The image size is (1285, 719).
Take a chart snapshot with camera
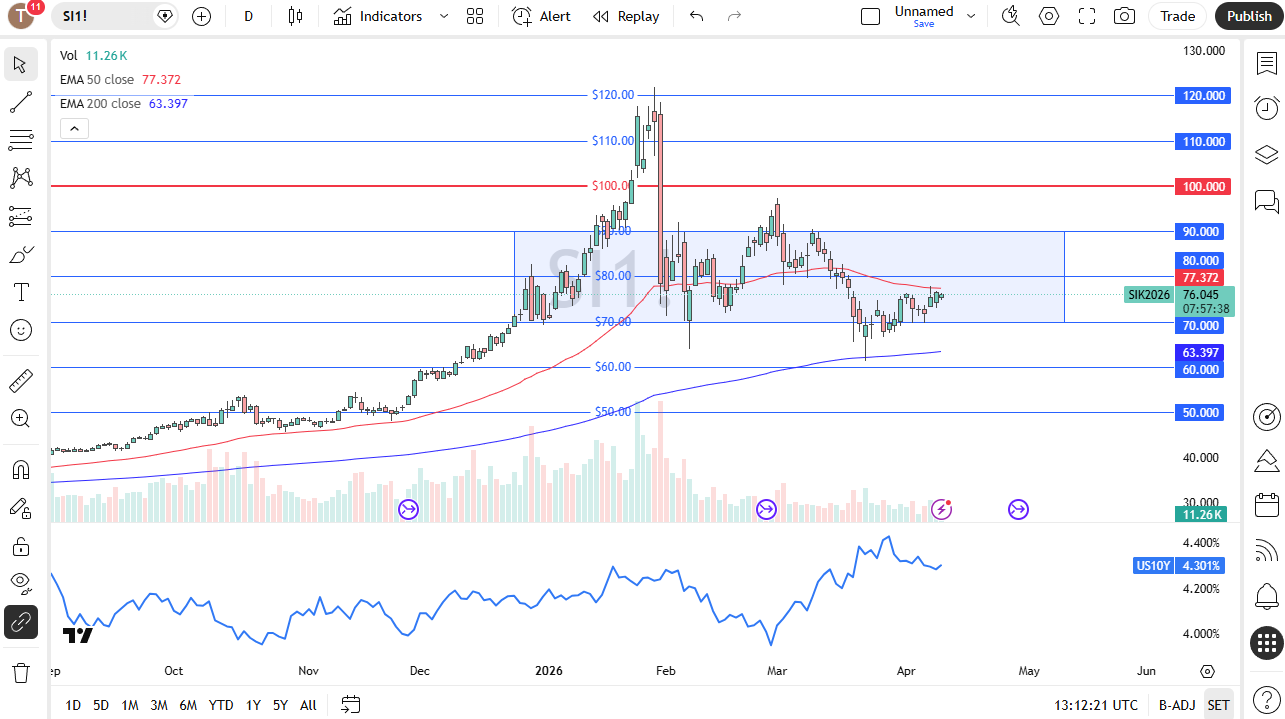1125,16
